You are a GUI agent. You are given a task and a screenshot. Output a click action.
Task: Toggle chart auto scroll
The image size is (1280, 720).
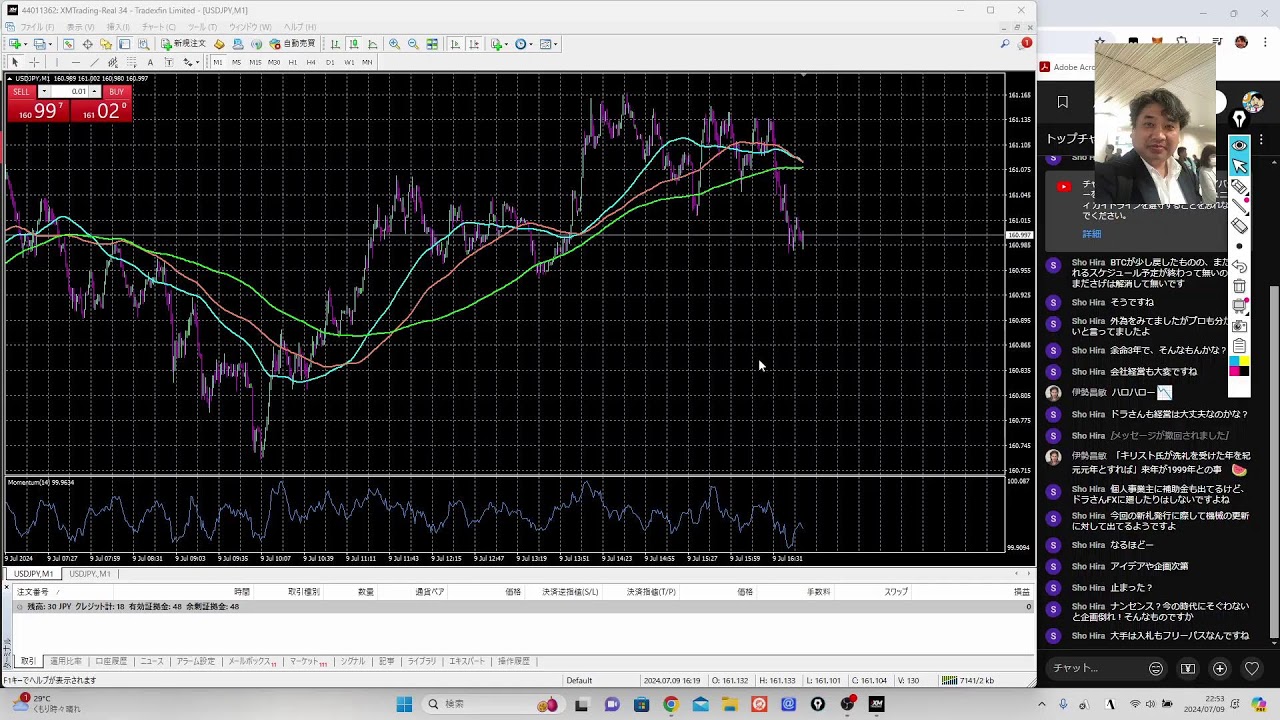pyautogui.click(x=454, y=44)
